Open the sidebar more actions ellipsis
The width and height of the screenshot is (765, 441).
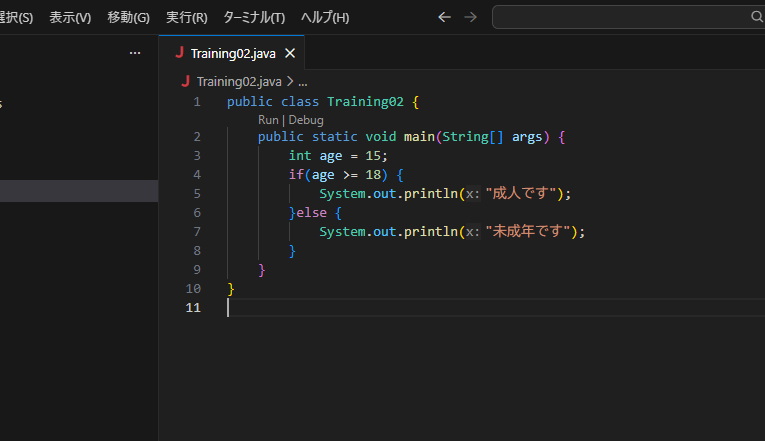pos(135,53)
